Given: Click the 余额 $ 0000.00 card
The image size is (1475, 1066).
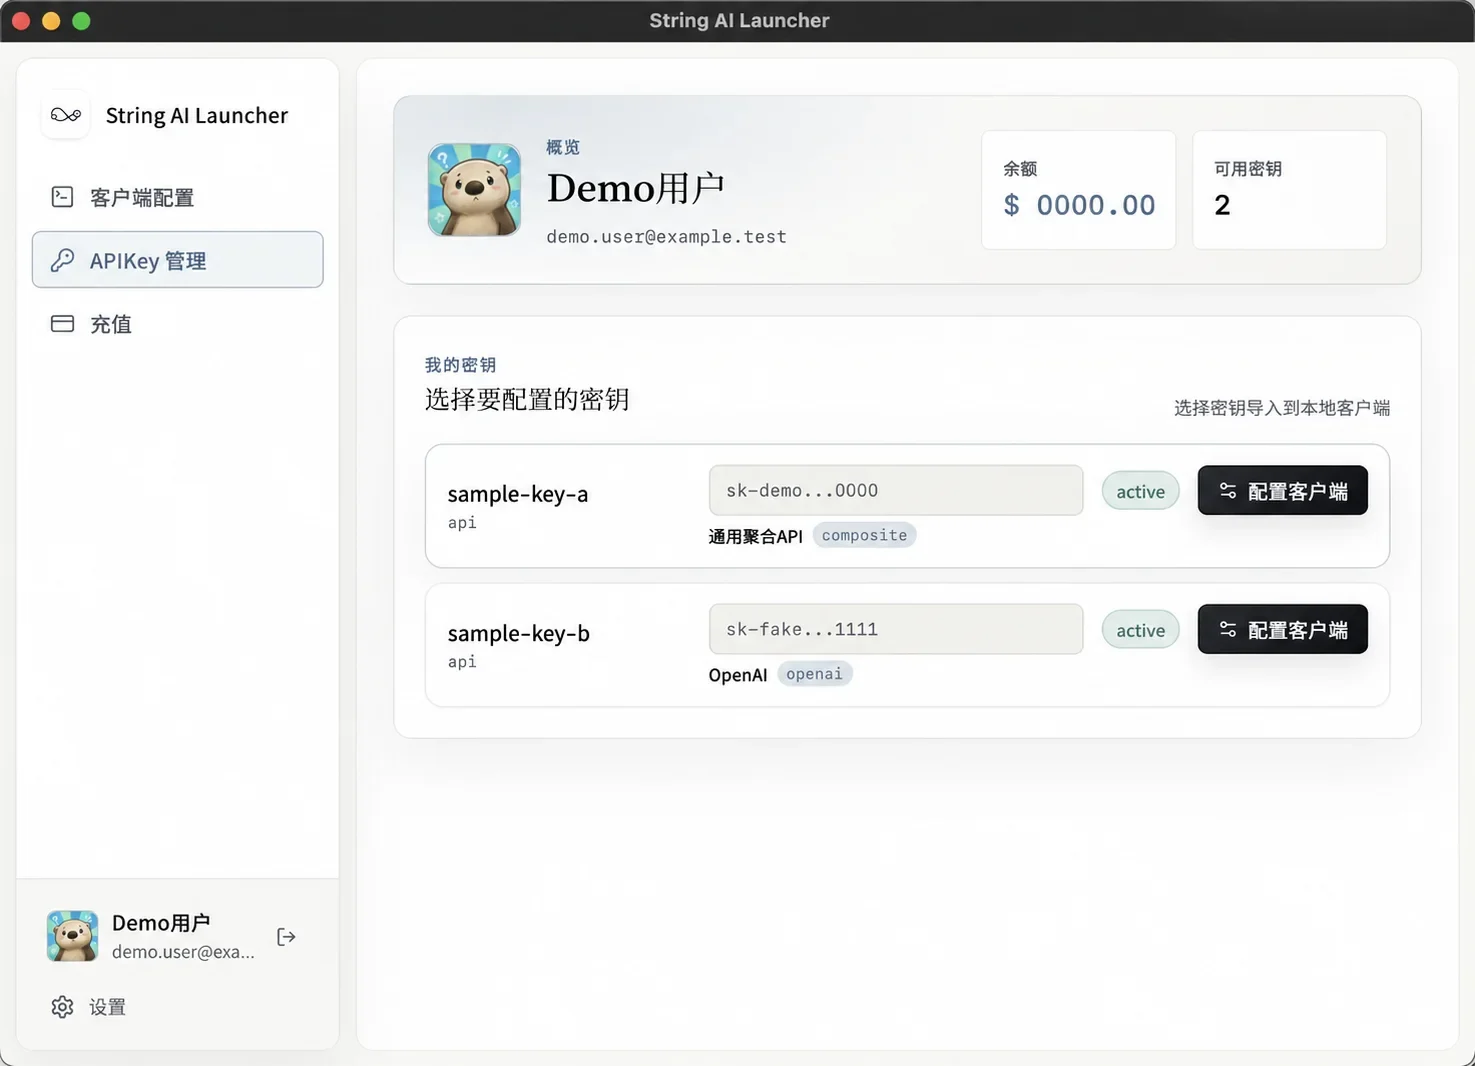Looking at the screenshot, I should [1078, 190].
